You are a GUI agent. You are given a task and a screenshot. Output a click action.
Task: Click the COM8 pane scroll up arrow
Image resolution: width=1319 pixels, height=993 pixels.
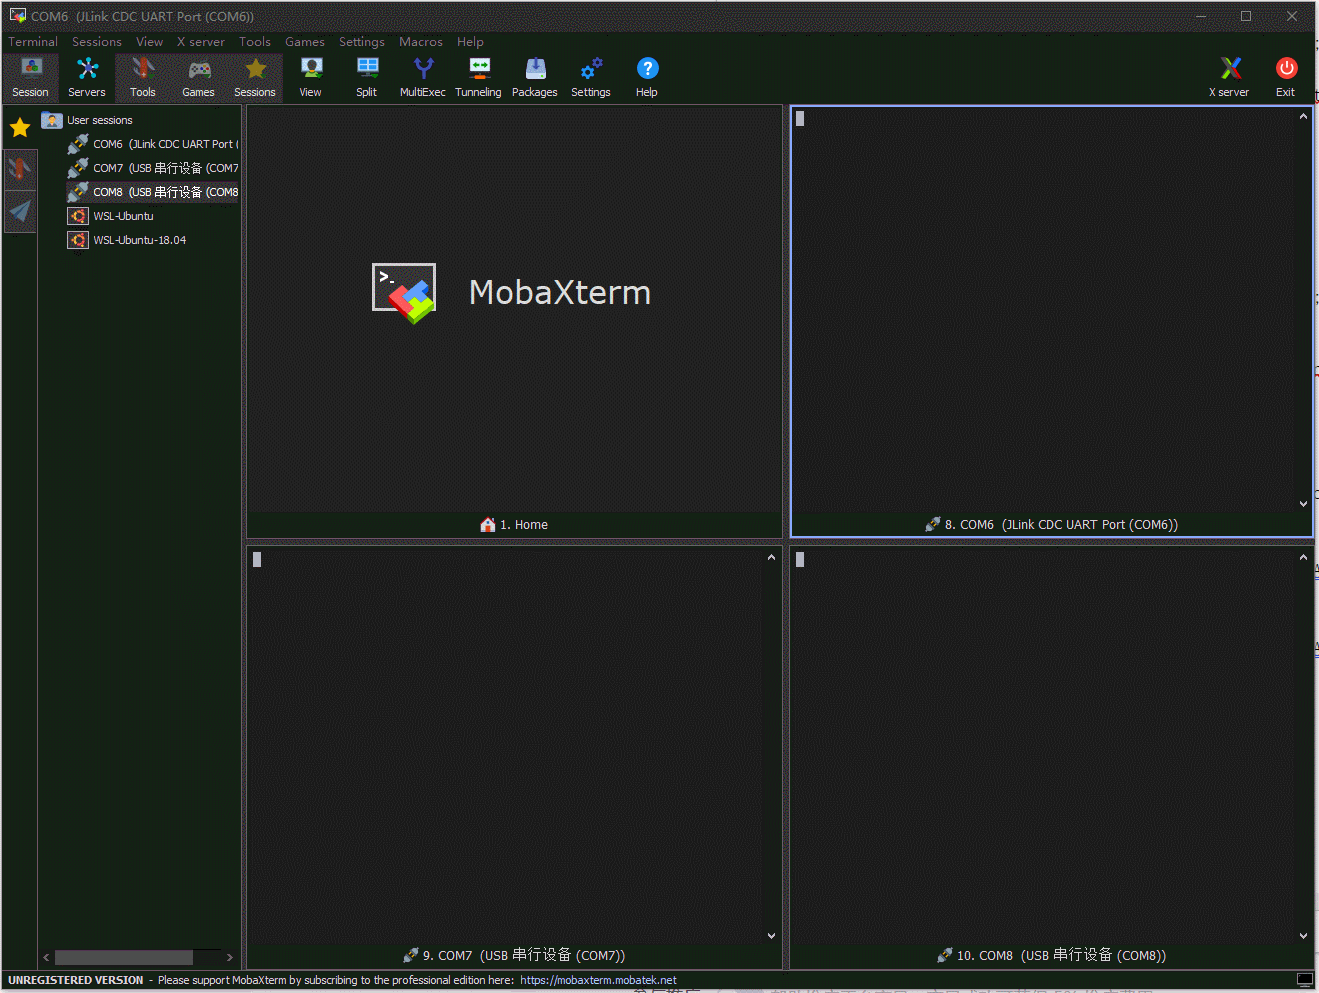click(1303, 557)
